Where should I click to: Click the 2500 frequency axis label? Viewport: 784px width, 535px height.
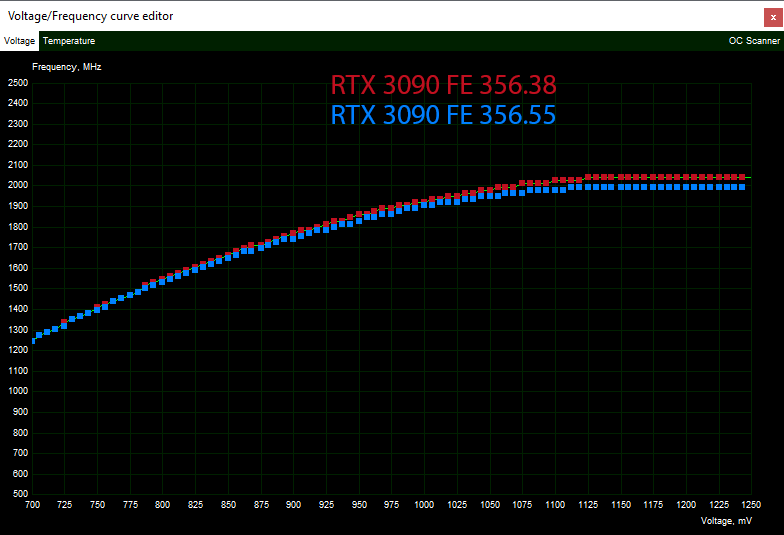pyautogui.click(x=18, y=83)
